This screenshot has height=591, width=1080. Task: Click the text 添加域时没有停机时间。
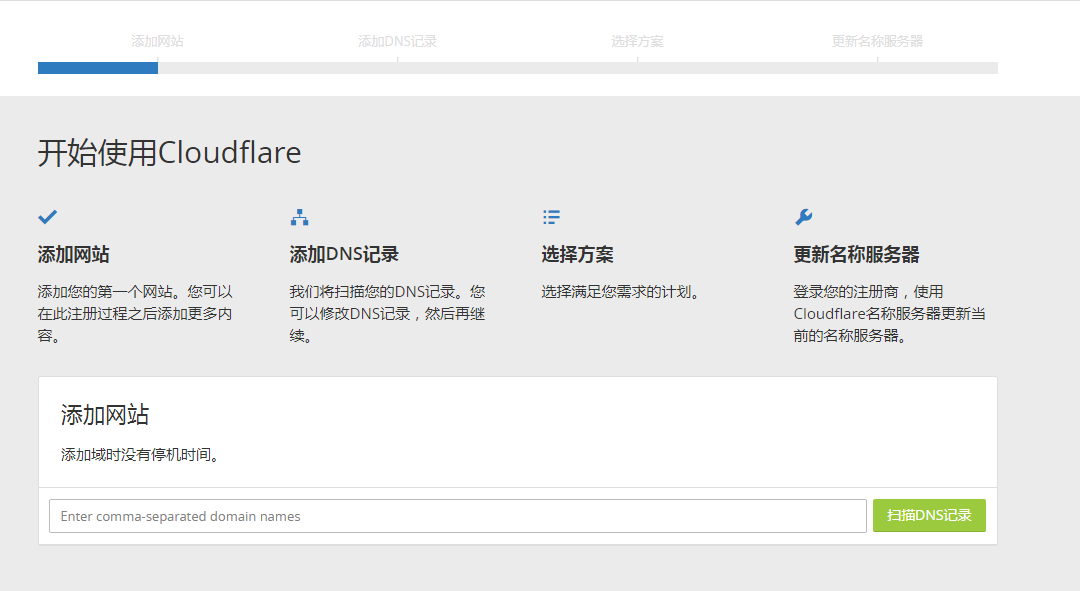(x=141, y=455)
